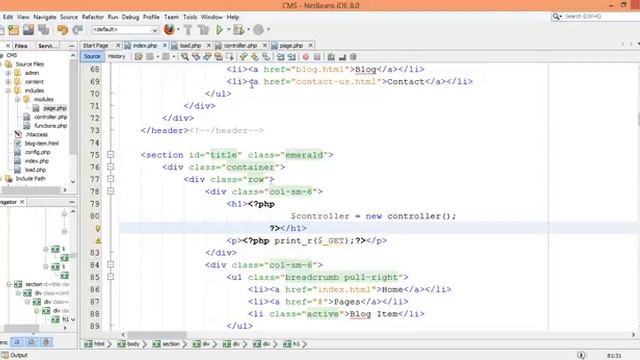Open the Output window button

(x=15, y=355)
